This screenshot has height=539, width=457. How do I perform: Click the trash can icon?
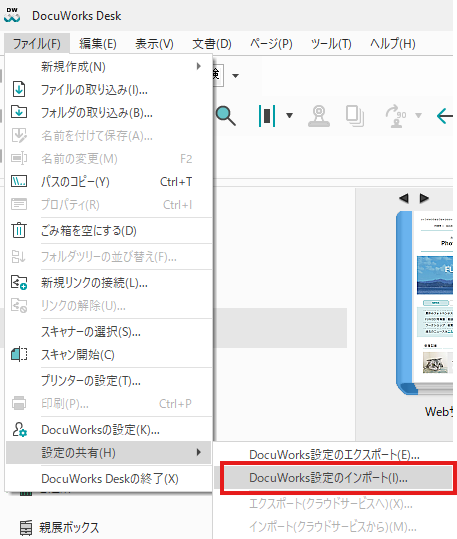(19, 230)
